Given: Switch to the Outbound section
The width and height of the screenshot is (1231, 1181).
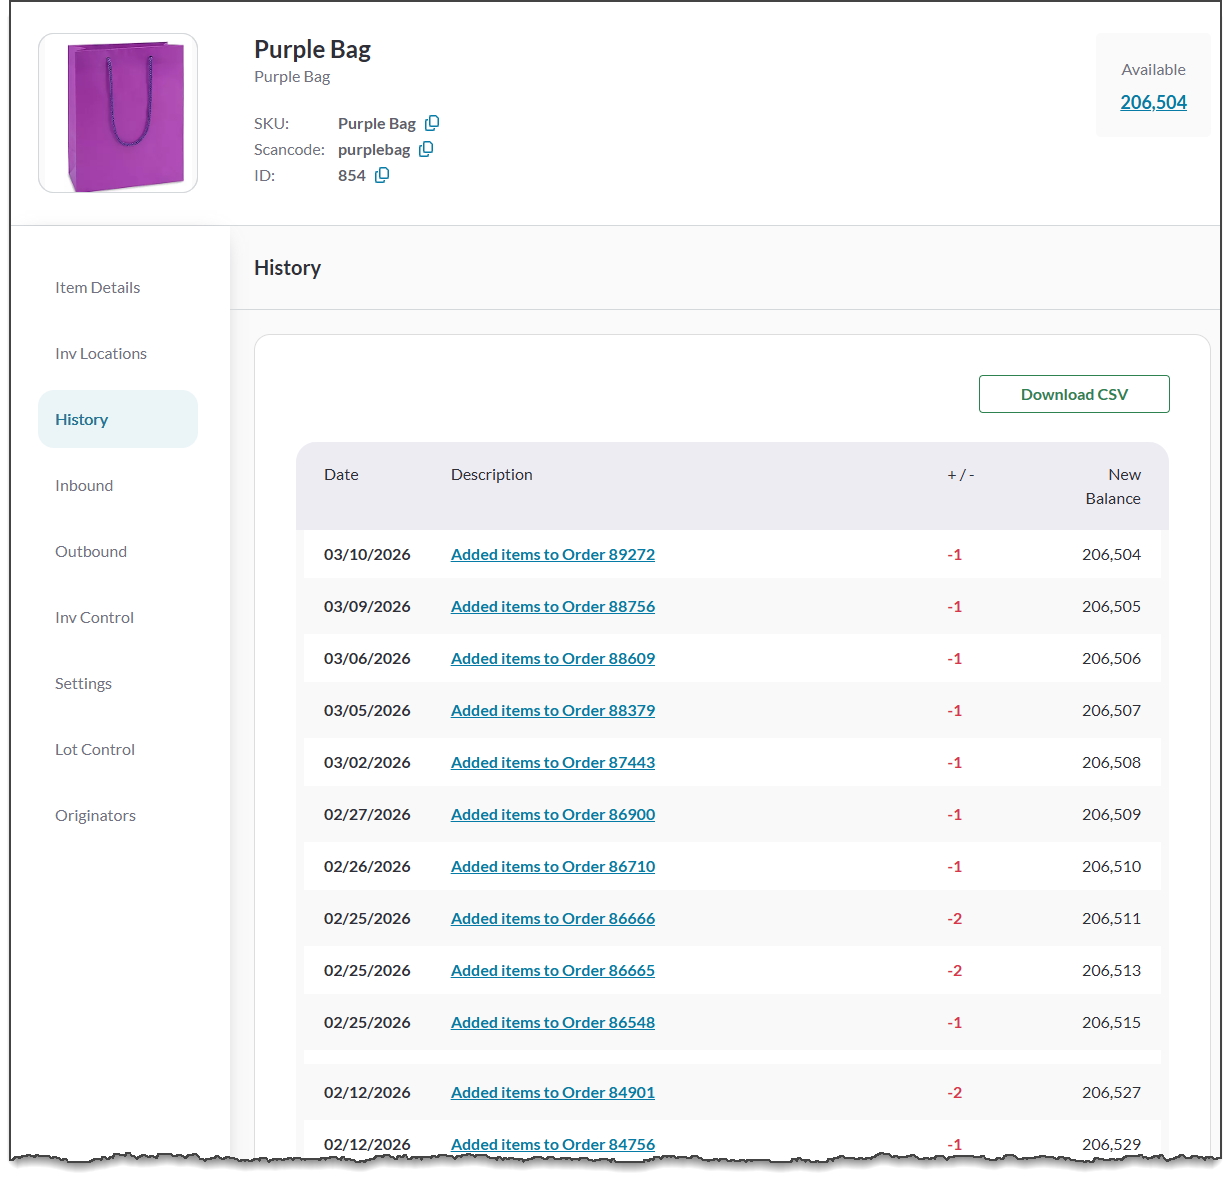Looking at the screenshot, I should (x=91, y=551).
